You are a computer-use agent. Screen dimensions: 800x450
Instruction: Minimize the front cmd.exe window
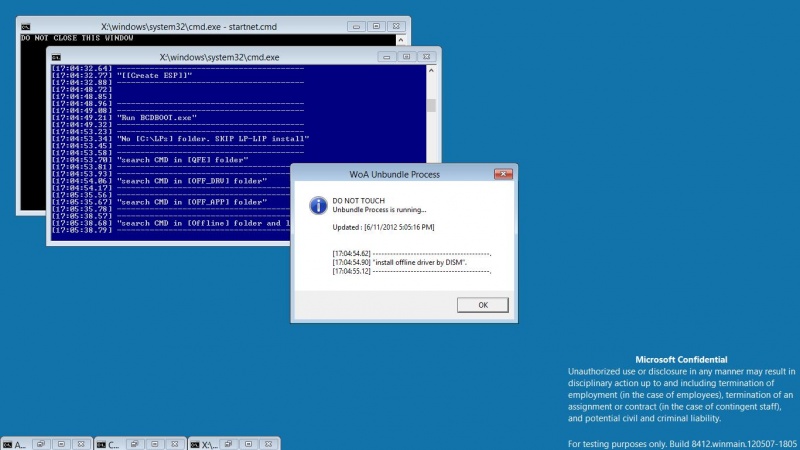387,57
